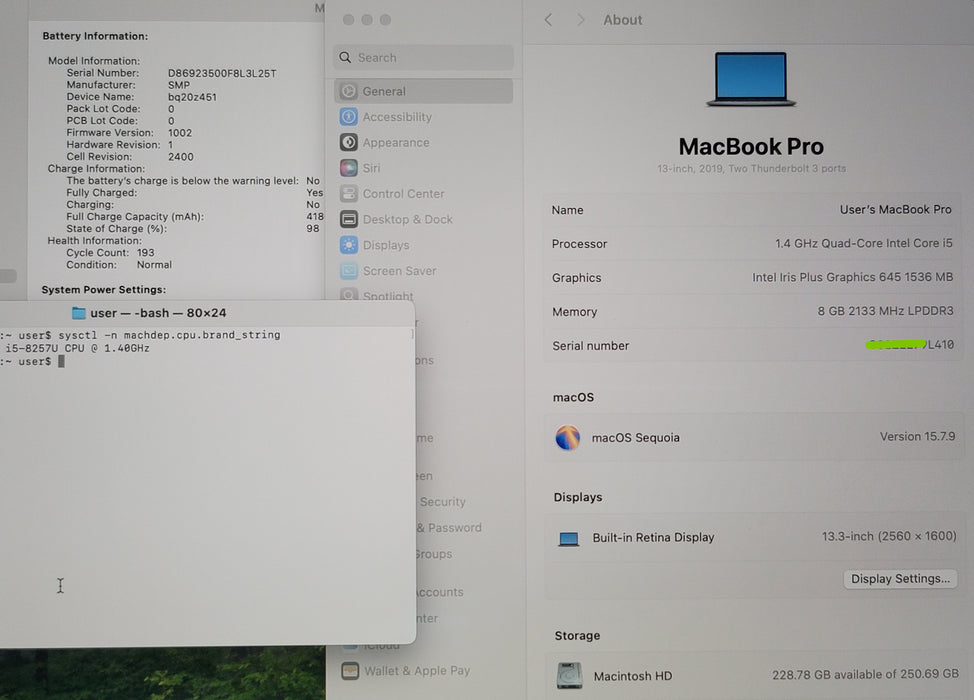Click the Macintosh HD drive icon

pyautogui.click(x=569, y=676)
